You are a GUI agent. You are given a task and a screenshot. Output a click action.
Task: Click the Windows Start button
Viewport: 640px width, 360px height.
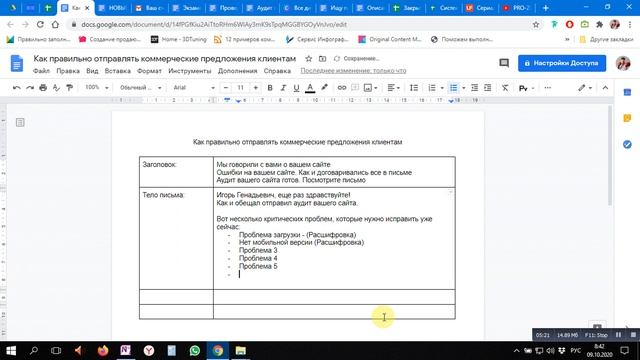11,351
